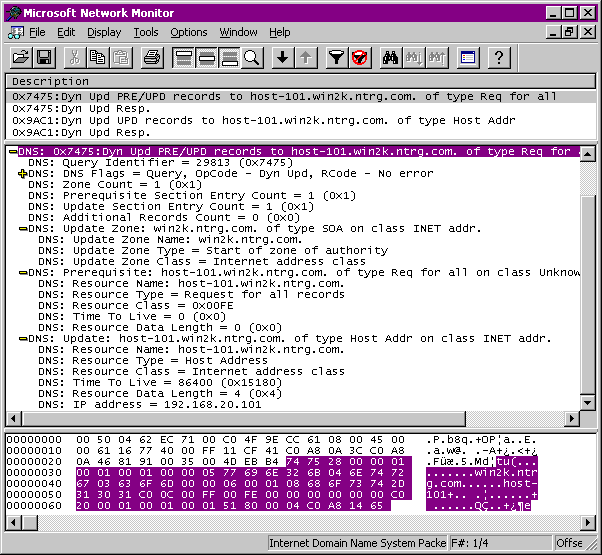Collapse the DNS Update Zone node
This screenshot has height=555, width=602.
coord(22,229)
